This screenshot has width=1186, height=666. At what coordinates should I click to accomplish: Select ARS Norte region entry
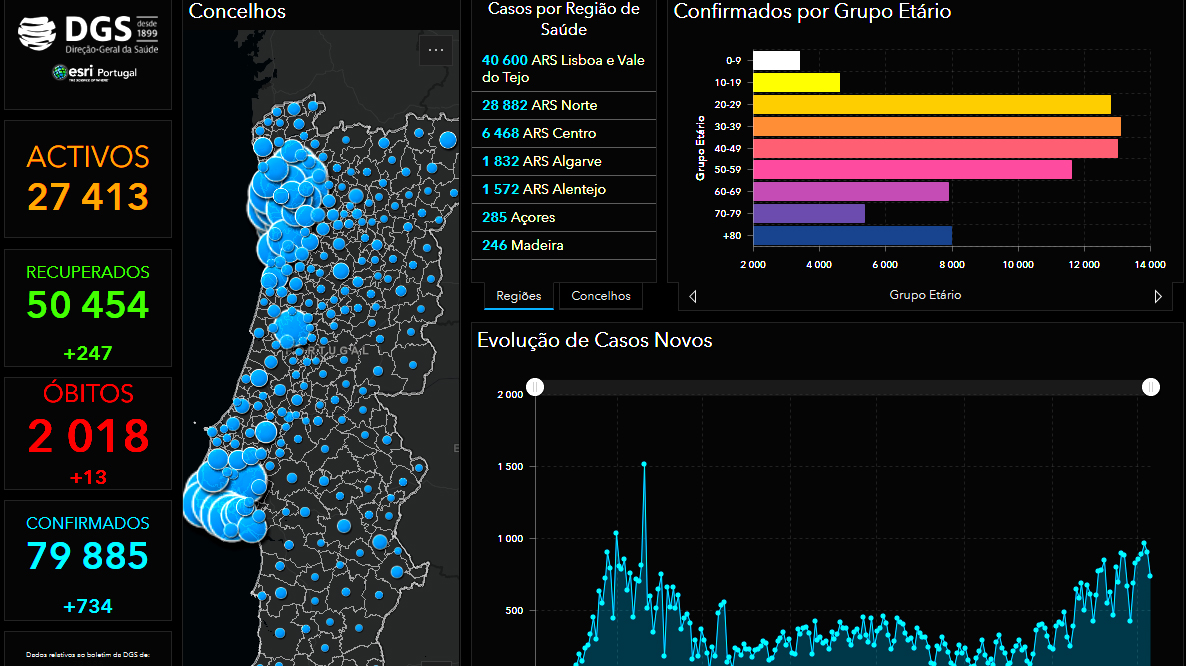[x=564, y=106]
